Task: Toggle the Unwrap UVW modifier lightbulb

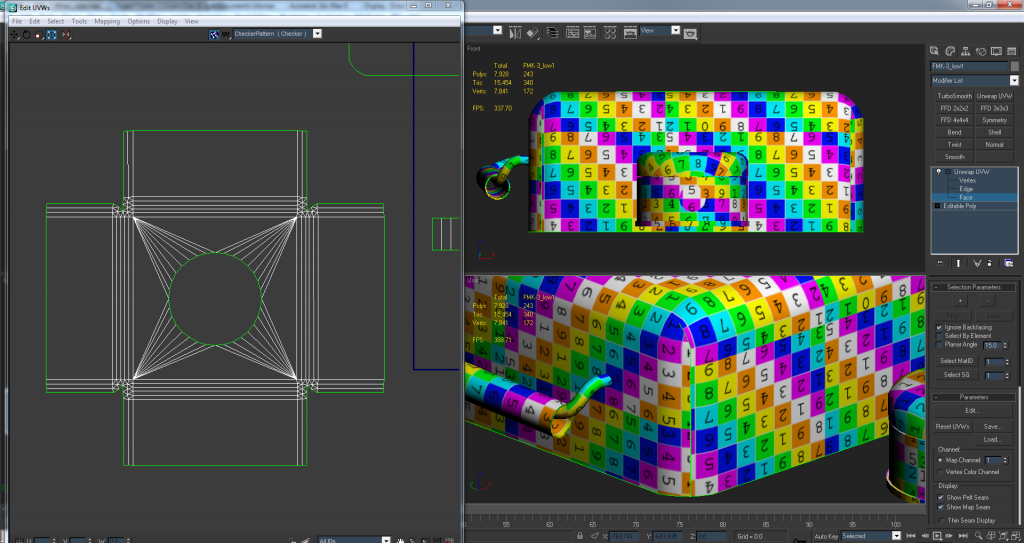Action: 938,172
